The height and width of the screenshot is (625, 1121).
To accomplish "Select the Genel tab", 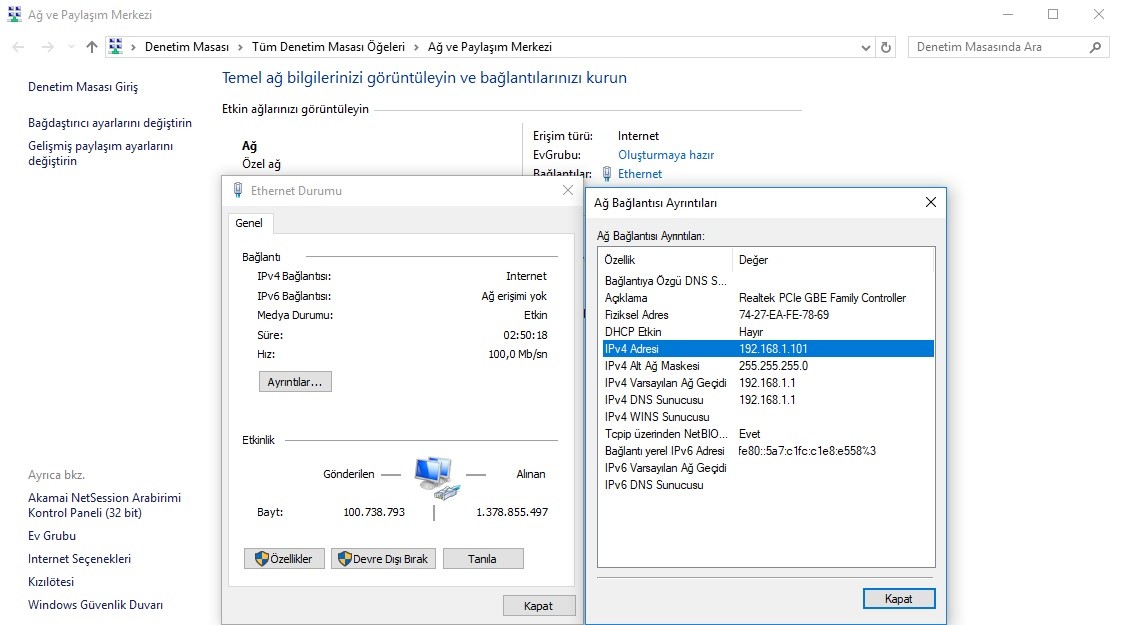I will click(x=249, y=223).
